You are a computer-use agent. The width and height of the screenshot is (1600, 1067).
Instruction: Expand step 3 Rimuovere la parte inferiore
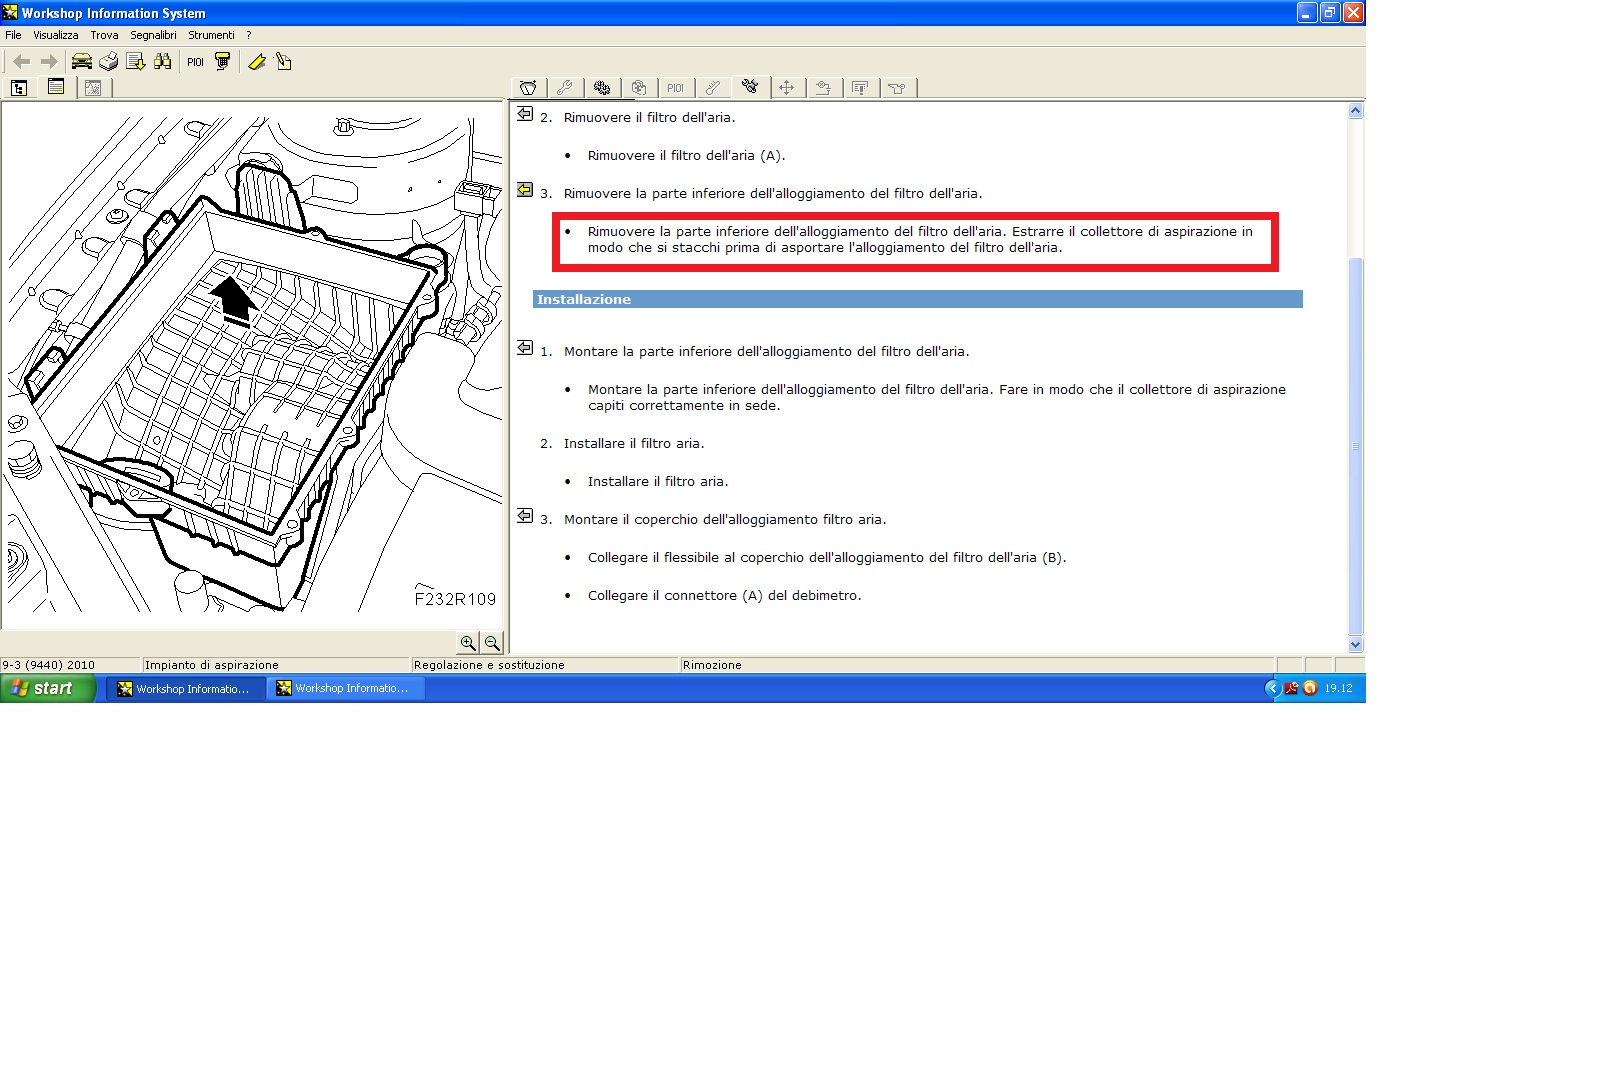coord(525,190)
